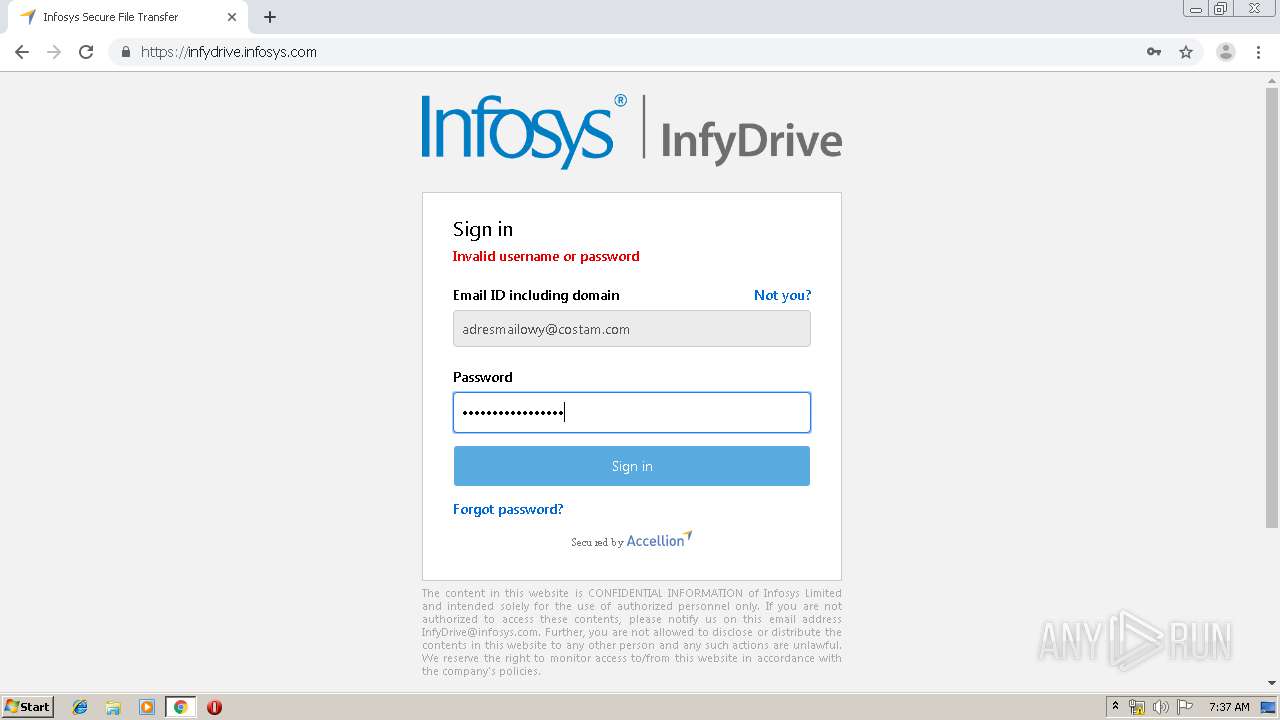Open the File Explorer taskbar icon
Viewport: 1280px width, 720px height.
pos(113,707)
